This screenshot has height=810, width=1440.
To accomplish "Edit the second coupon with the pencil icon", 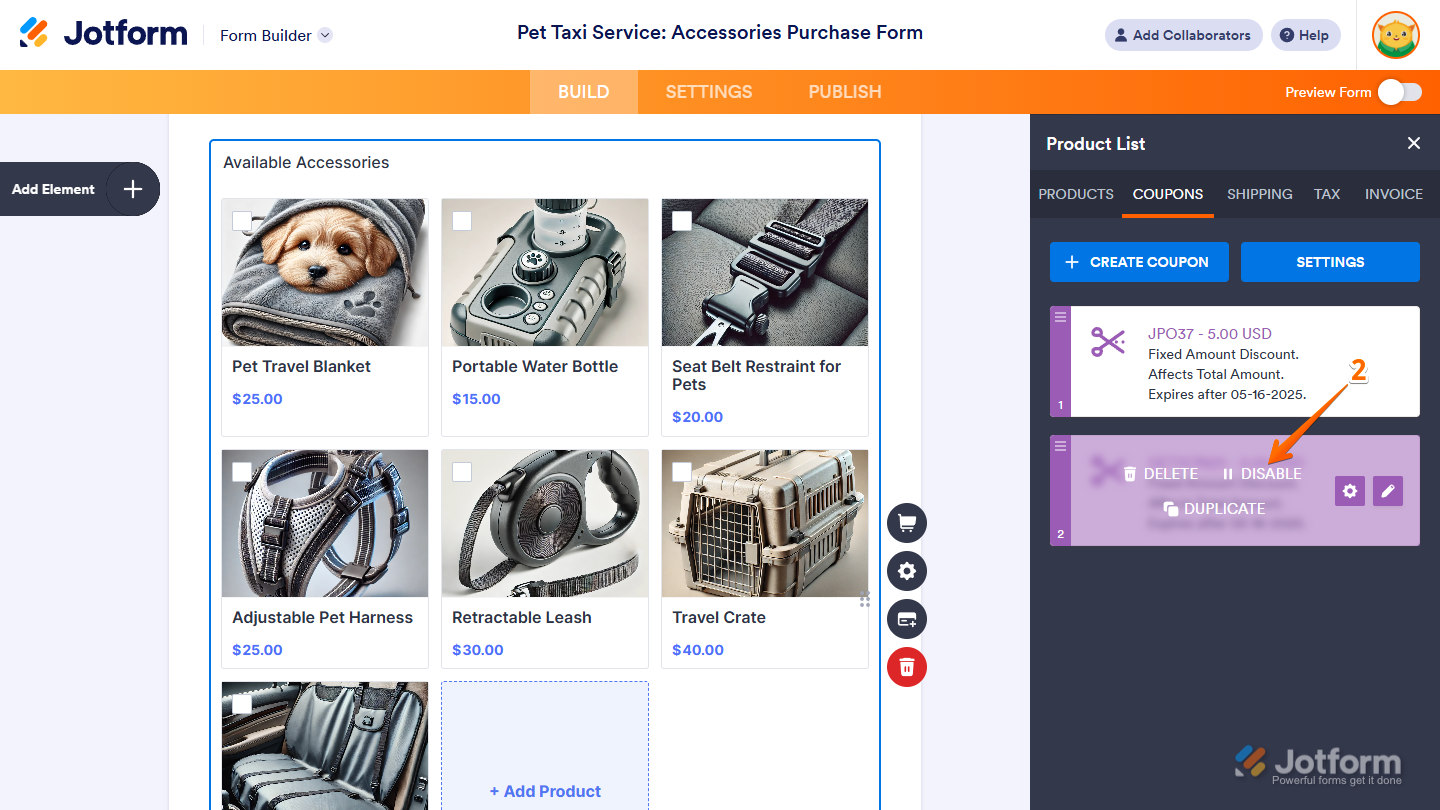I will (x=1388, y=491).
